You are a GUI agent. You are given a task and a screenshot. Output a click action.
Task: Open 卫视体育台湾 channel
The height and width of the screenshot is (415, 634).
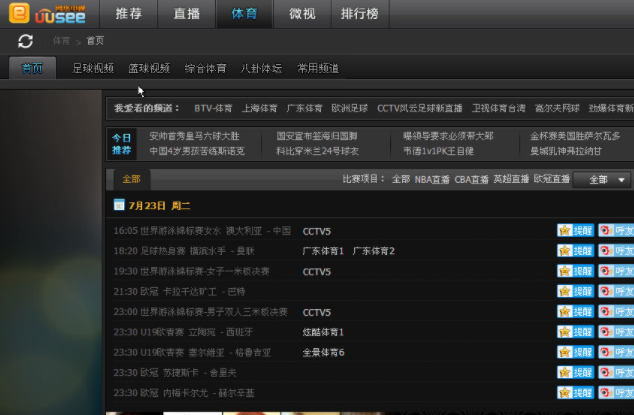499,108
